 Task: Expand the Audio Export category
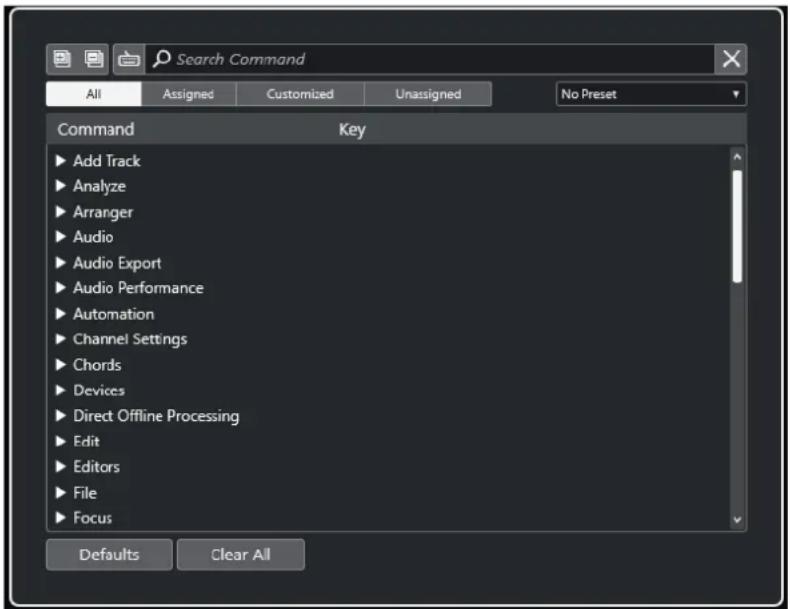(x=61, y=262)
